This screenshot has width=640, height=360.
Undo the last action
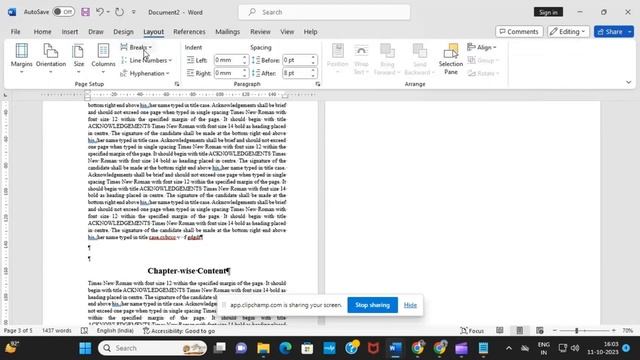click(100, 12)
